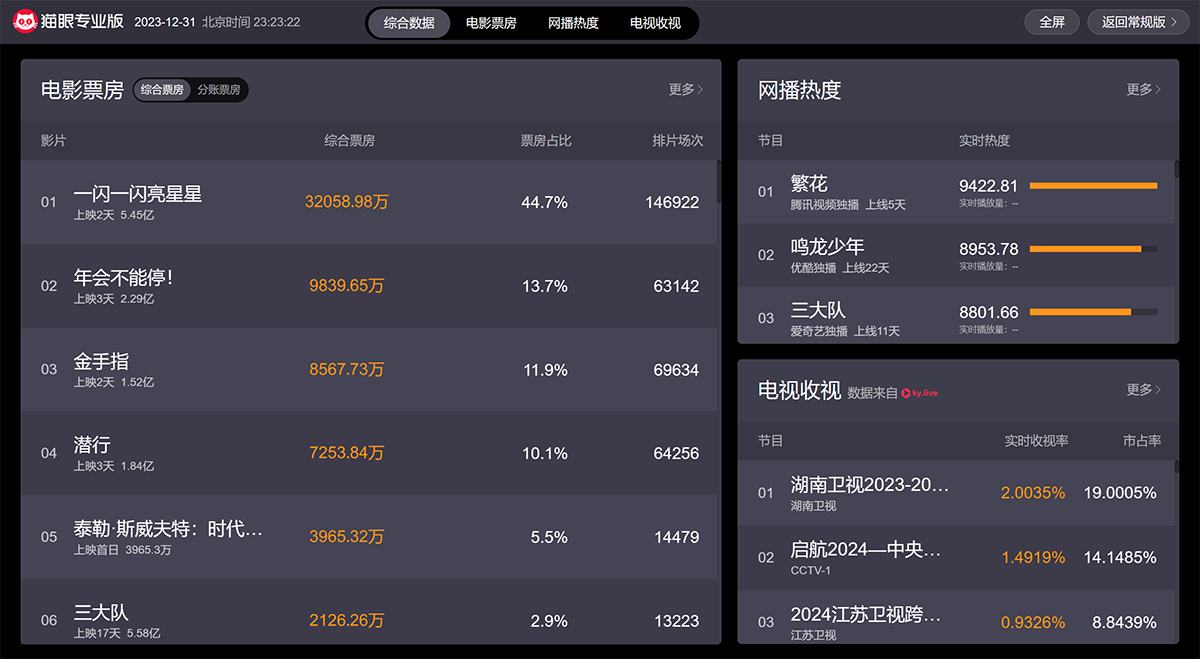Viewport: 1200px width, 659px height.
Task: Click the 金手指 box office amount
Action: pyautogui.click(x=346, y=370)
